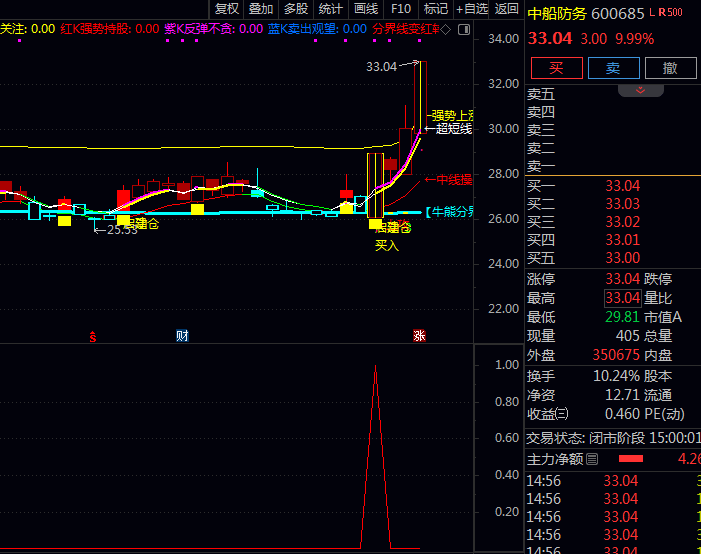Click the diamond icon in indicator bar
This screenshot has height=554, width=701.
(x=446, y=30)
